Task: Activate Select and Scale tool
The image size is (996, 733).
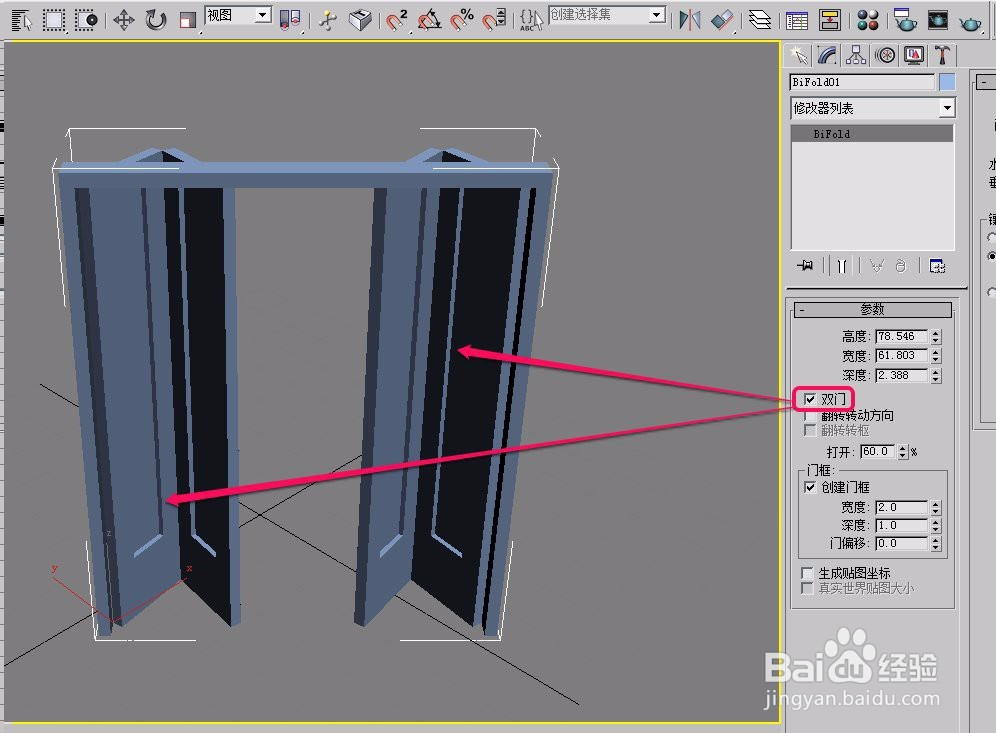Action: 187,20
